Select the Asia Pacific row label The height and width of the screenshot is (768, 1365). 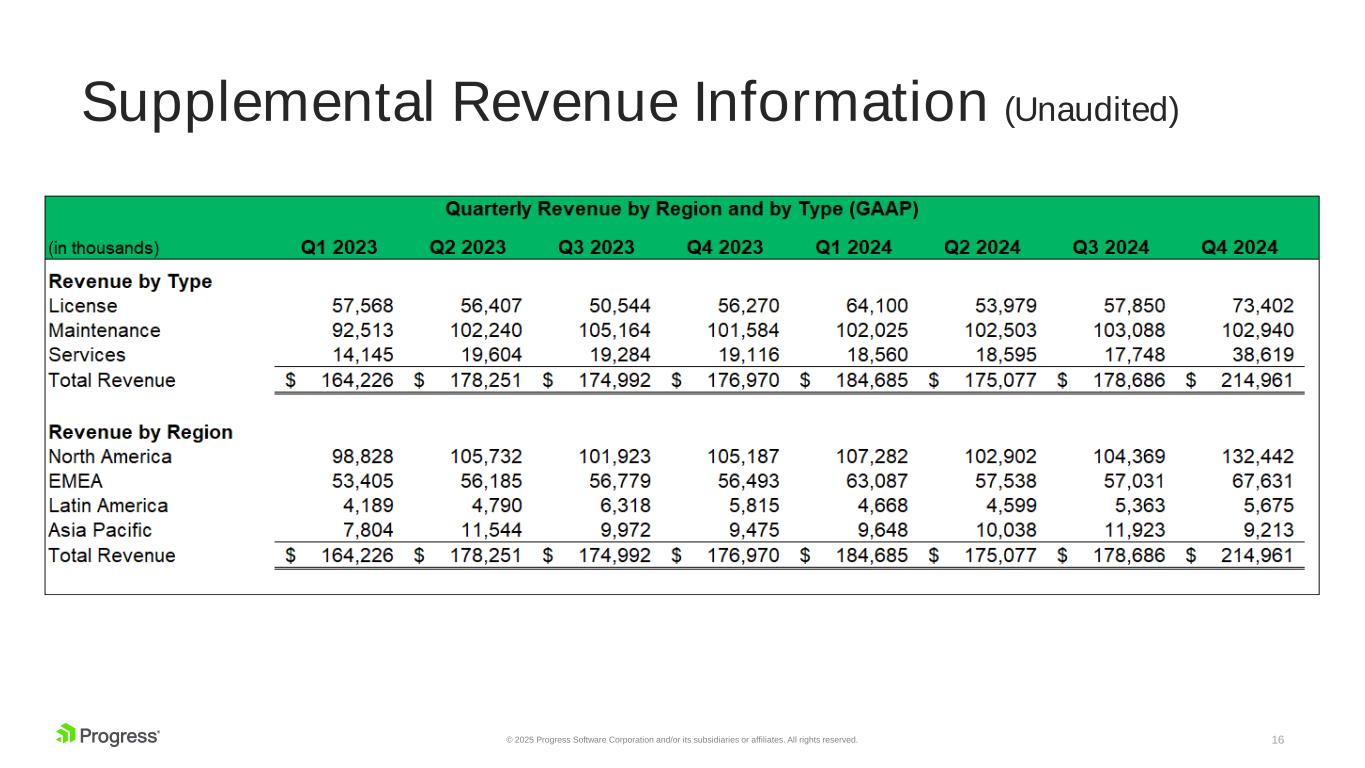100,530
